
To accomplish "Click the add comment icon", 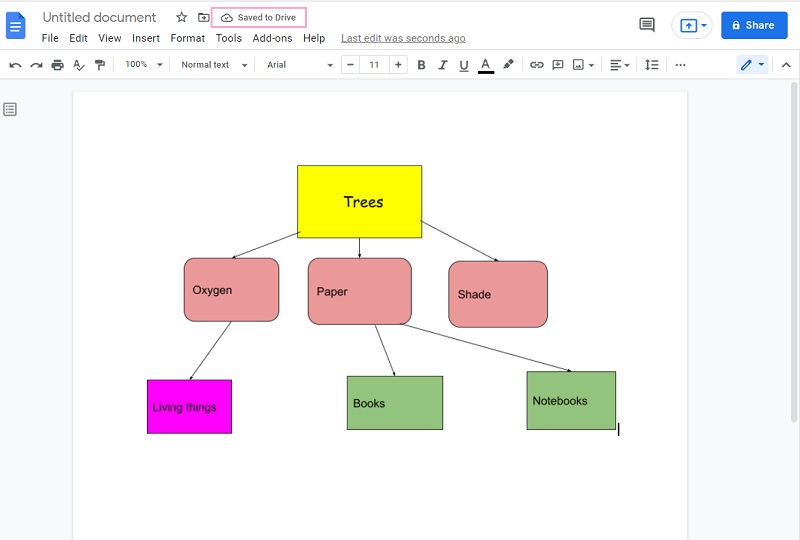I will [558, 65].
